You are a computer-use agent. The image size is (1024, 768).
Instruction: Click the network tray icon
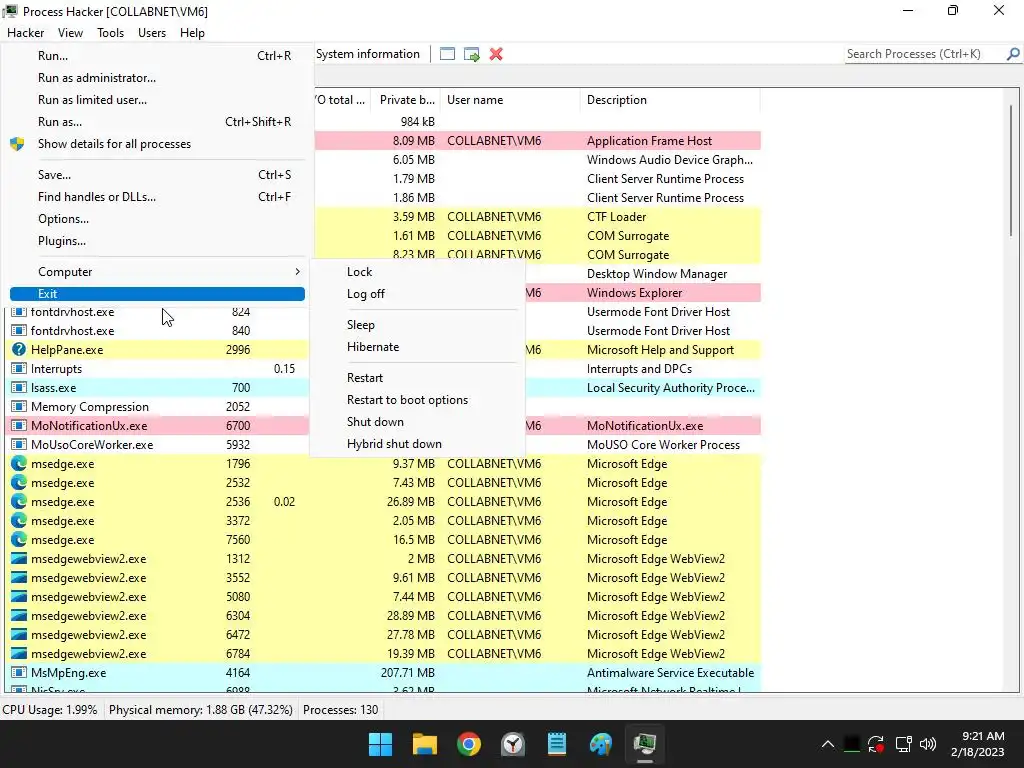pos(903,744)
